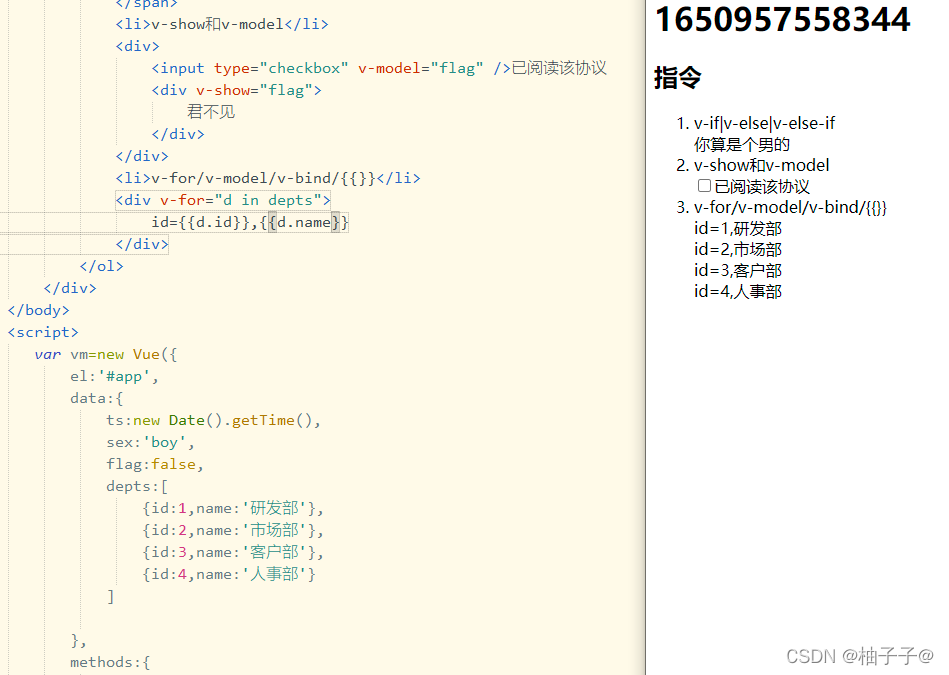This screenshot has height=675, width=949.
Task: Click the 指令 heading in preview
Action: pyautogui.click(x=677, y=78)
